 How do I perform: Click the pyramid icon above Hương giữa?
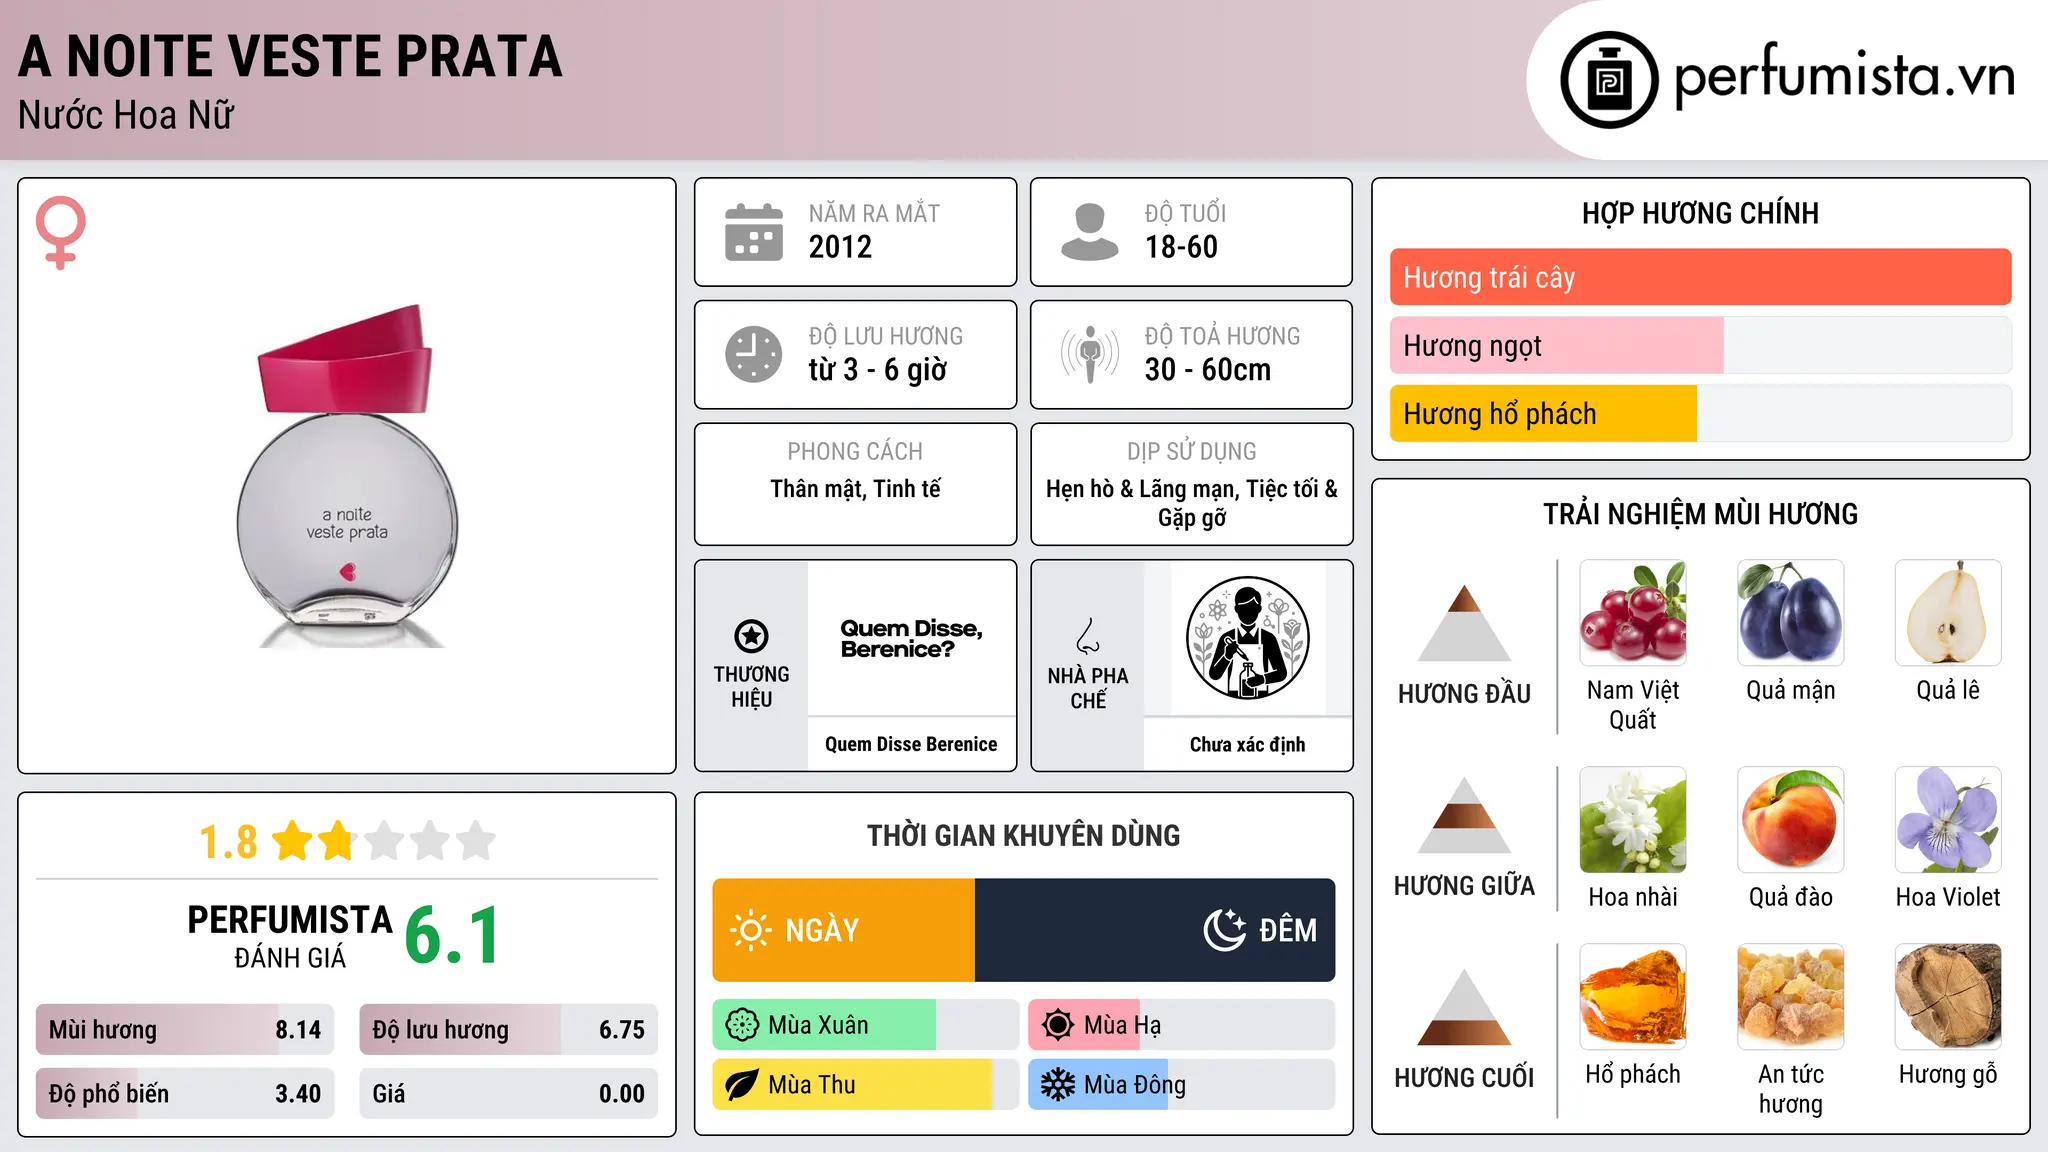1464,815
